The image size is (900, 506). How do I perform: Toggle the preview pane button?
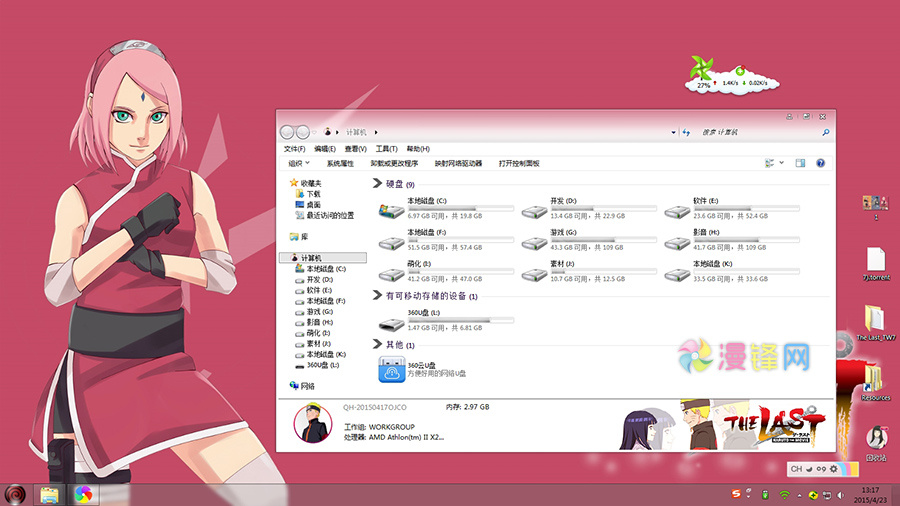pyautogui.click(x=800, y=164)
